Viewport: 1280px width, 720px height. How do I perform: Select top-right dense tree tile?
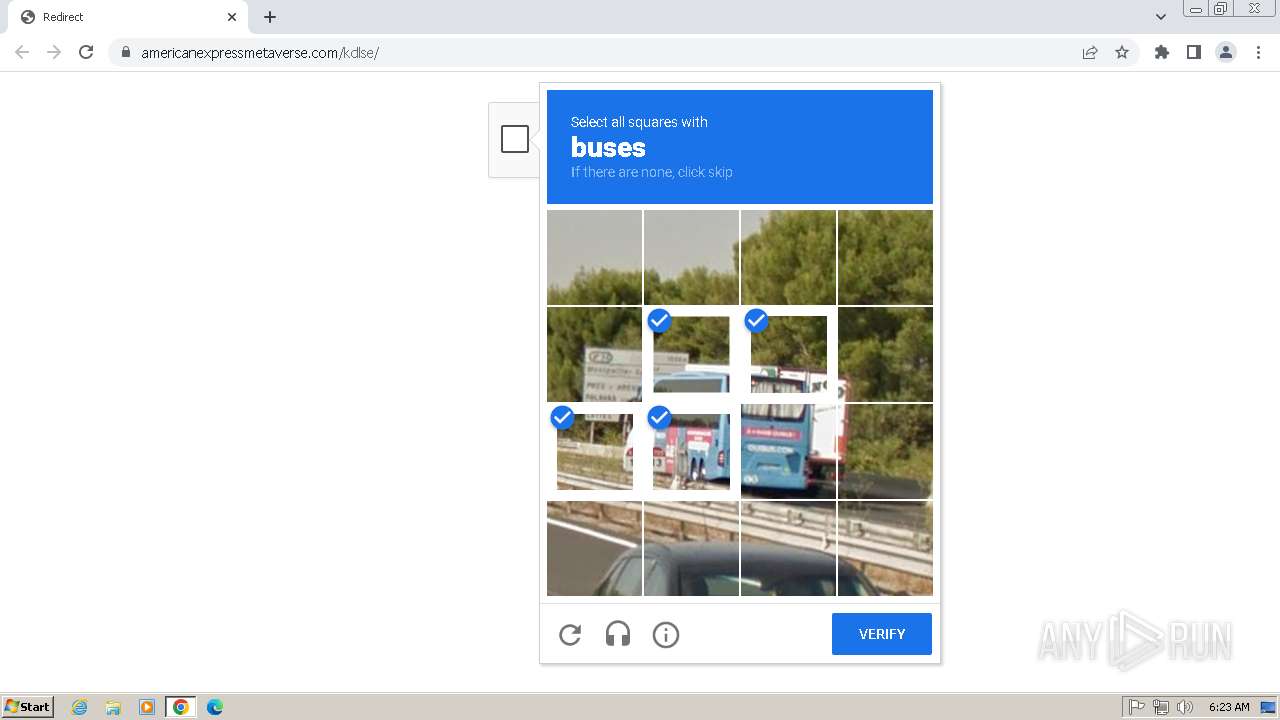click(885, 257)
